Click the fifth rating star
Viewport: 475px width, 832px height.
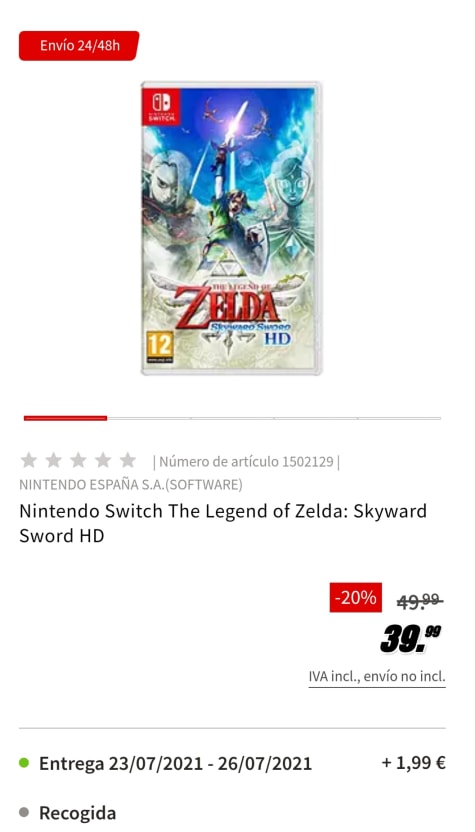pyautogui.click(x=127, y=460)
